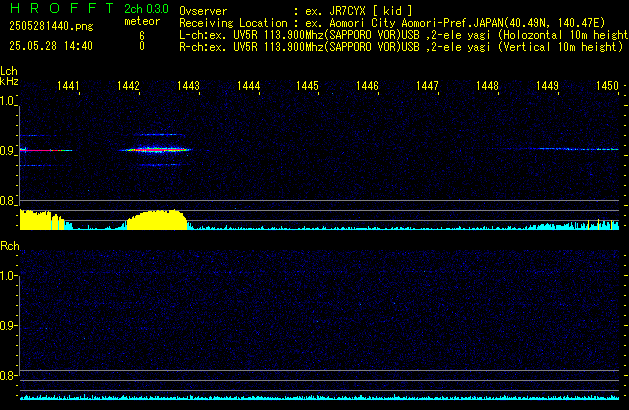Click the 1441 time marker

pyautogui.click(x=68, y=86)
